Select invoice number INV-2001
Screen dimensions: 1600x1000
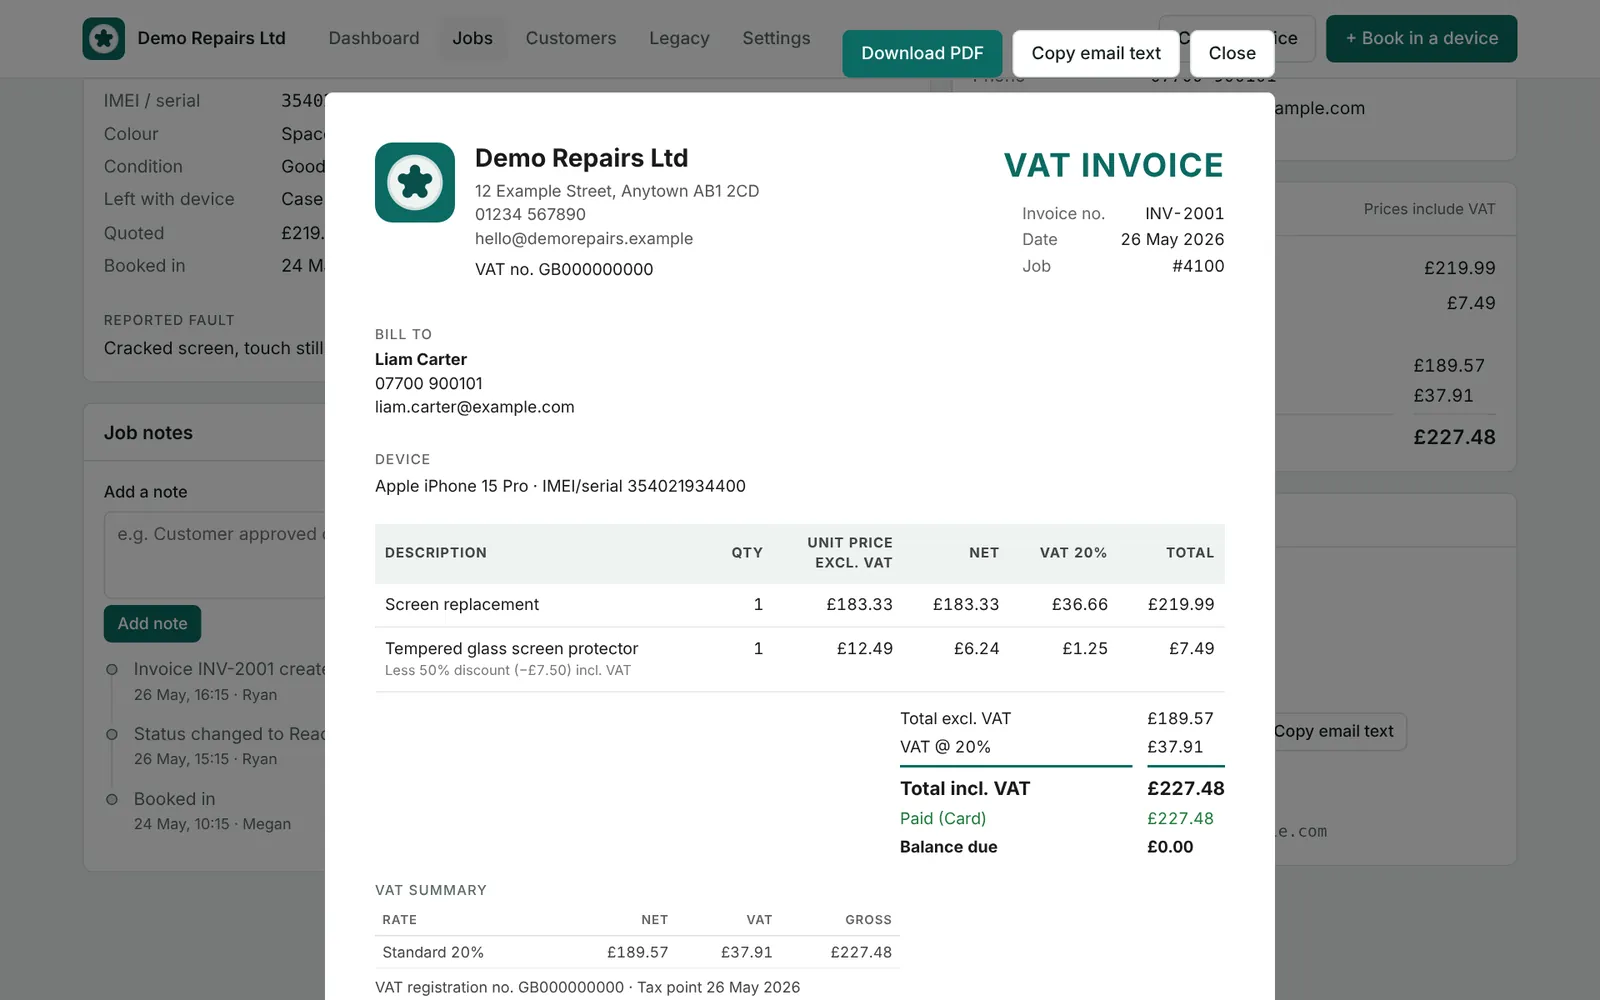pyautogui.click(x=1184, y=213)
